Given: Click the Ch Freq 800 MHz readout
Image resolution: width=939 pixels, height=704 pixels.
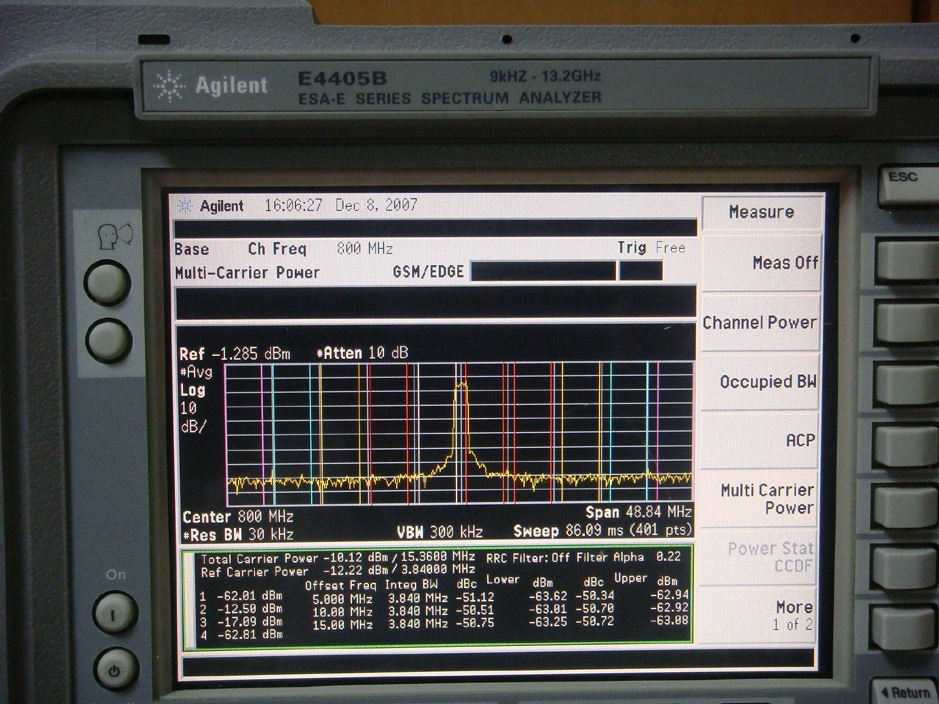Looking at the screenshot, I should click(320, 248).
